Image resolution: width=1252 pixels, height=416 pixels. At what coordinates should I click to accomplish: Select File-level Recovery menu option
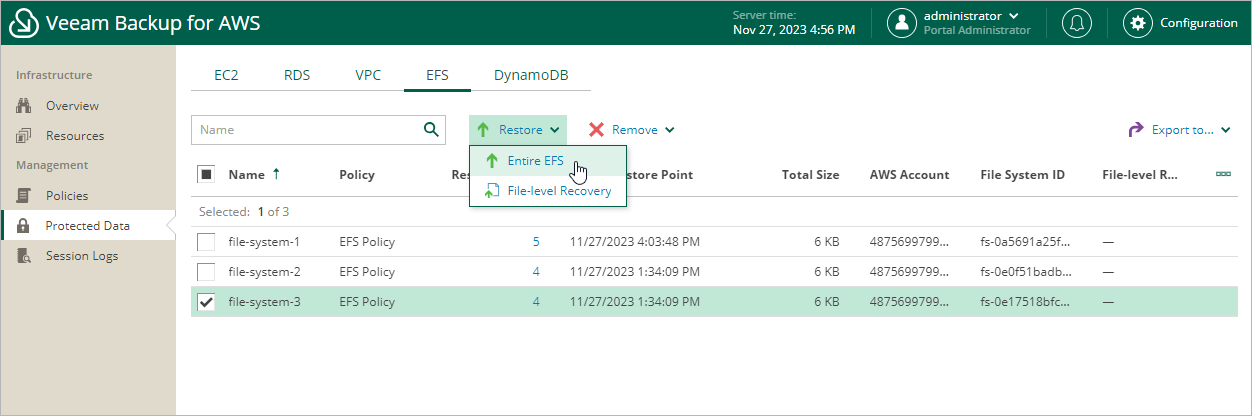558,191
